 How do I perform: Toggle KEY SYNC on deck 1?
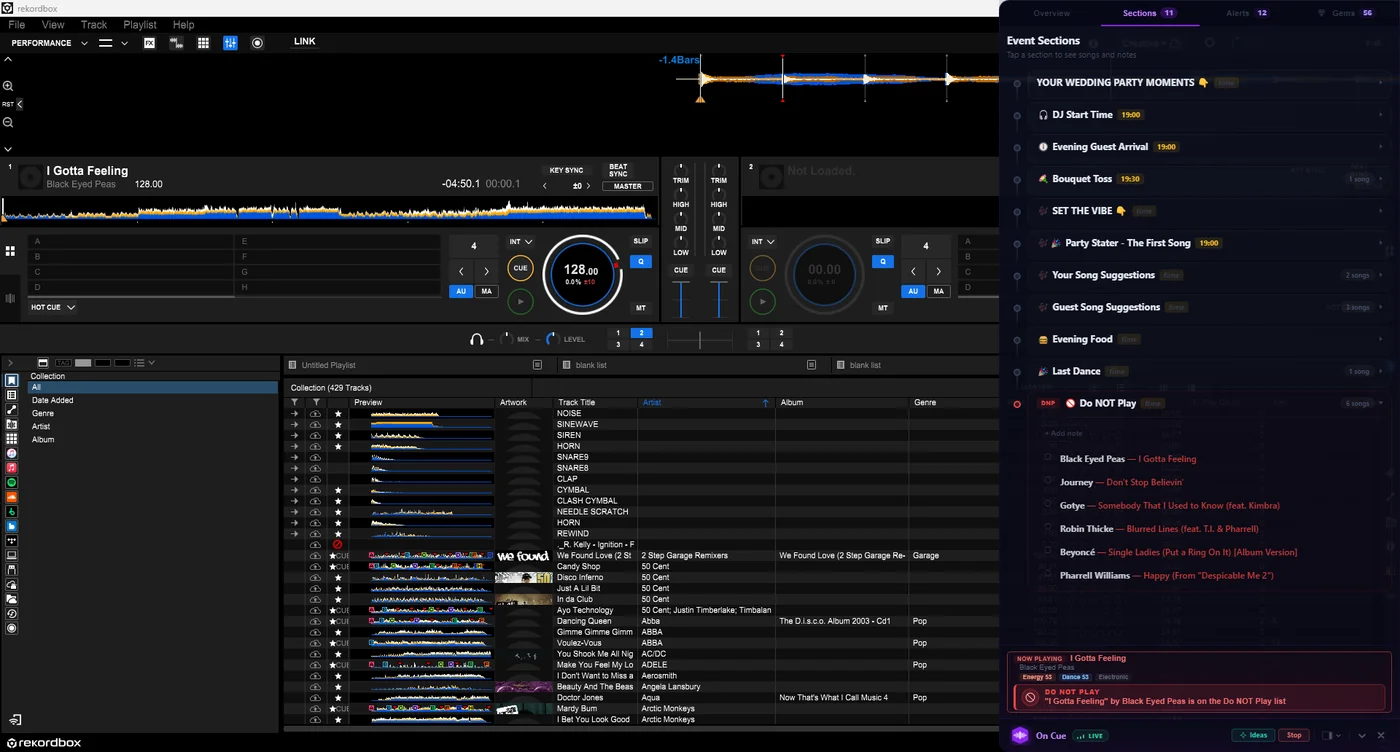pos(566,170)
